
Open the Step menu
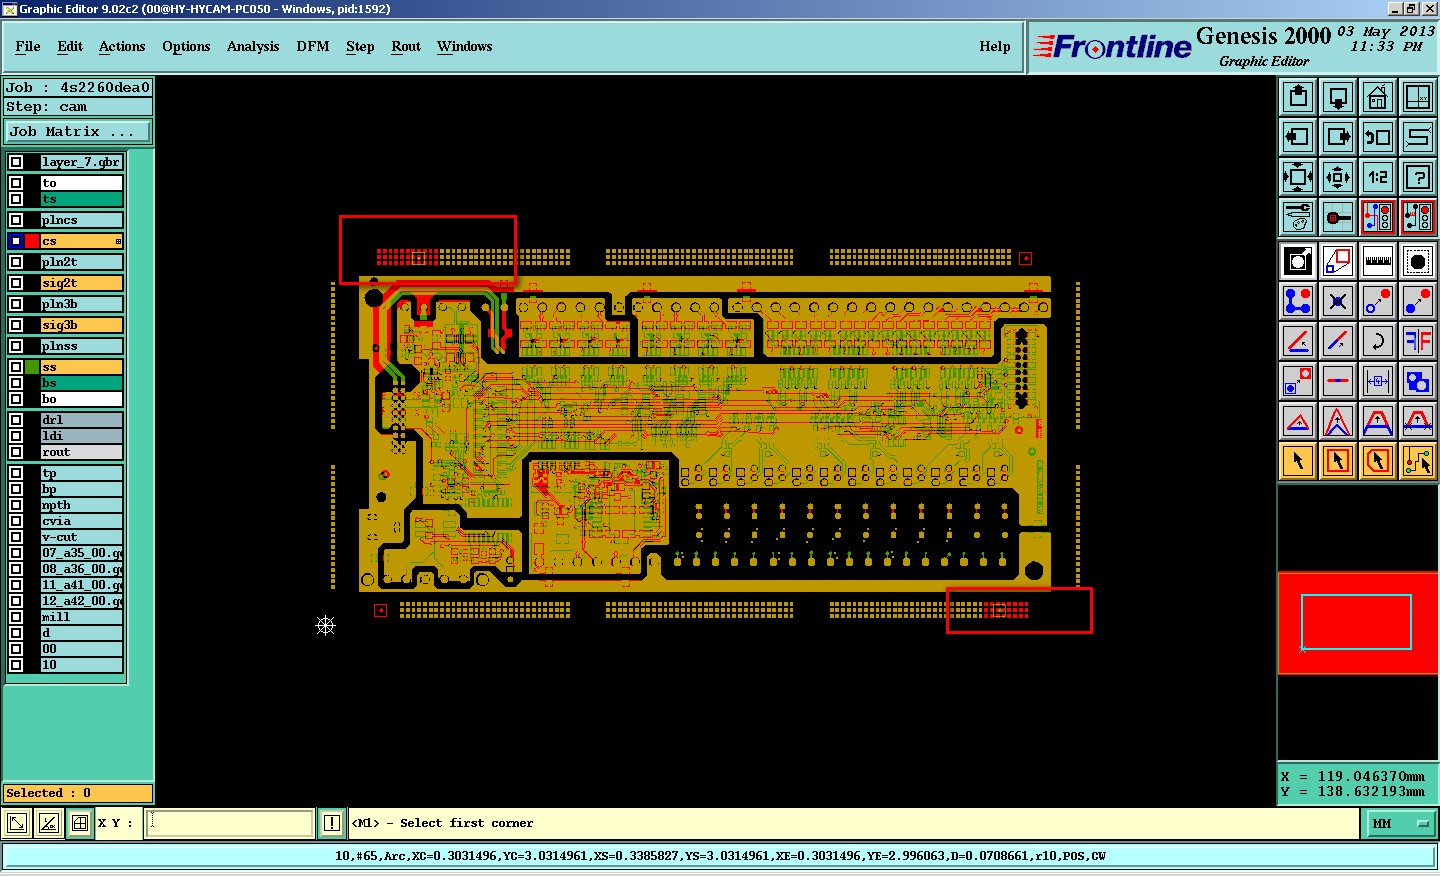coord(360,46)
